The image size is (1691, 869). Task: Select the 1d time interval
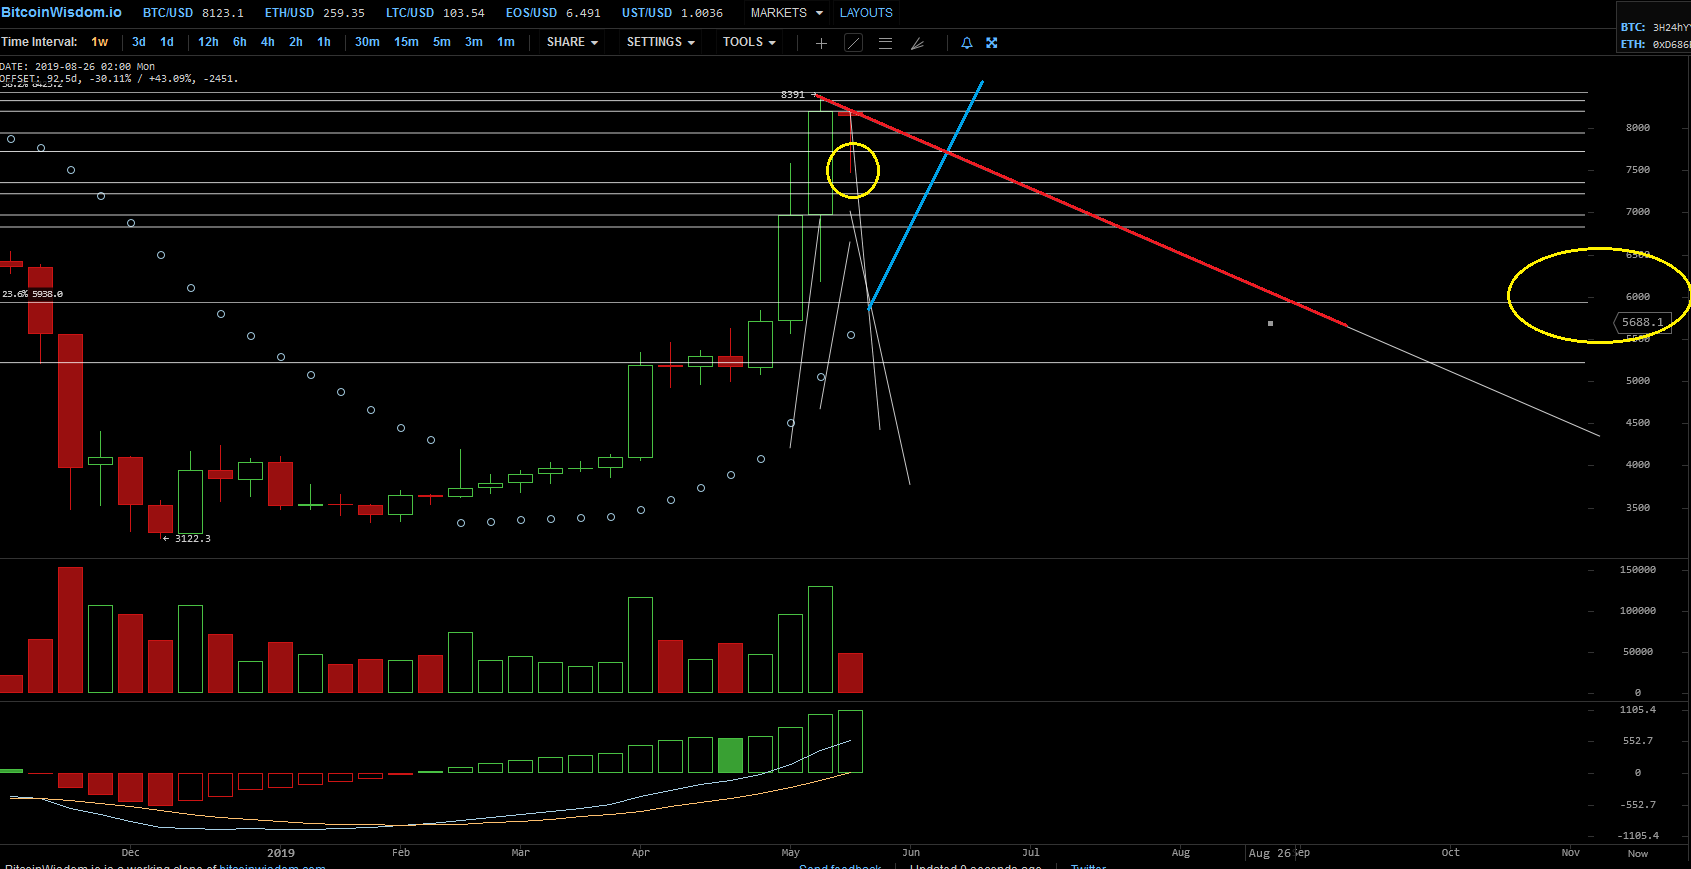pos(167,42)
